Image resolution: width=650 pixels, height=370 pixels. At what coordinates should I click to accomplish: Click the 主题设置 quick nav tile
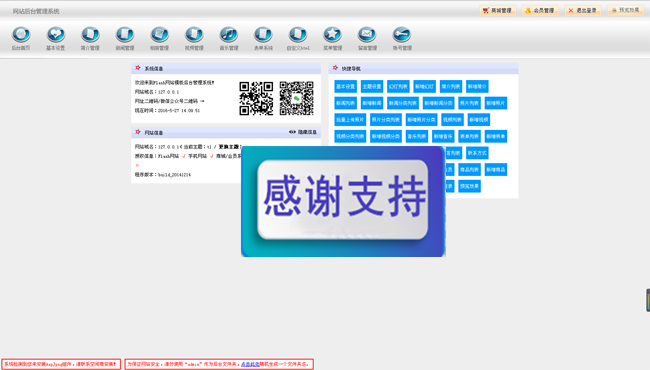point(372,87)
